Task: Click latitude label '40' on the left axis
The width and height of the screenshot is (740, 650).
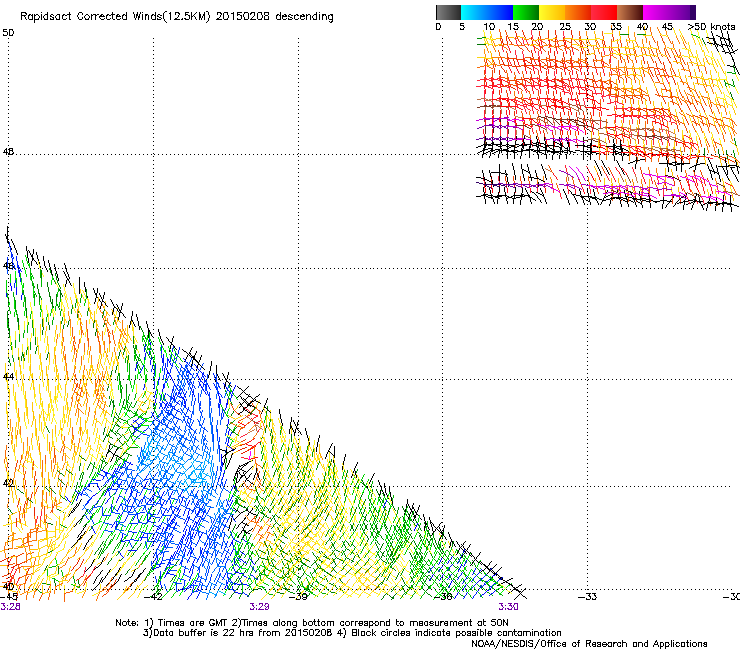Action: 8,587
